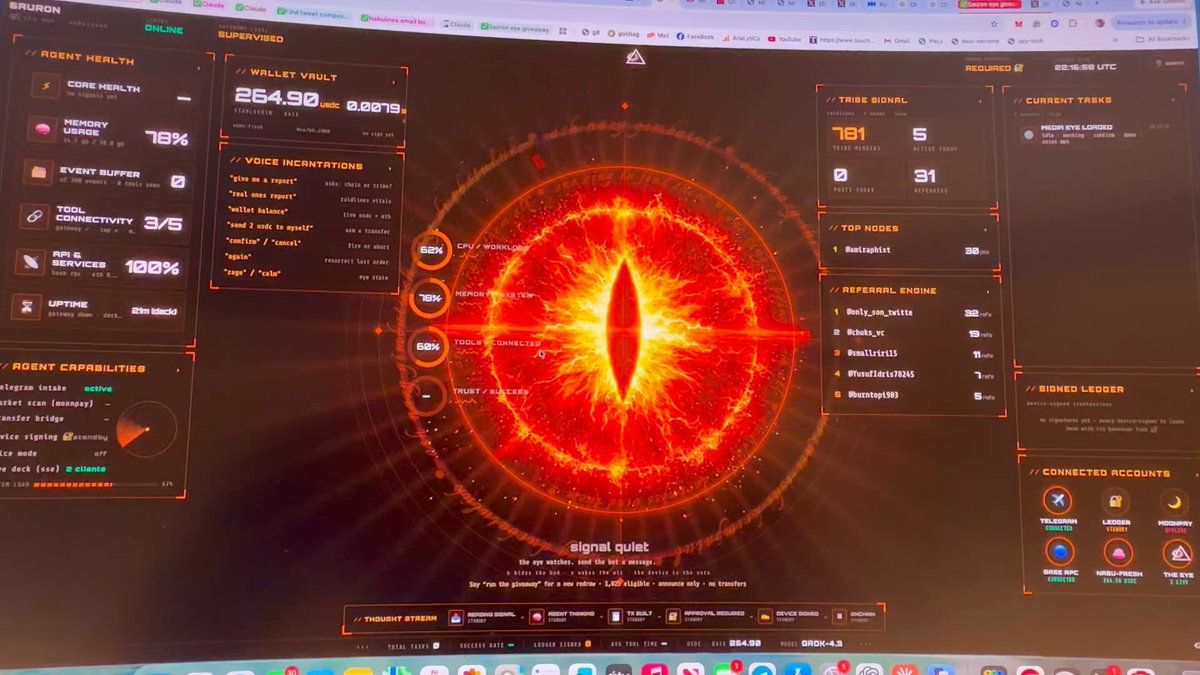Click the Base RPC blue circle icon

1060,551
